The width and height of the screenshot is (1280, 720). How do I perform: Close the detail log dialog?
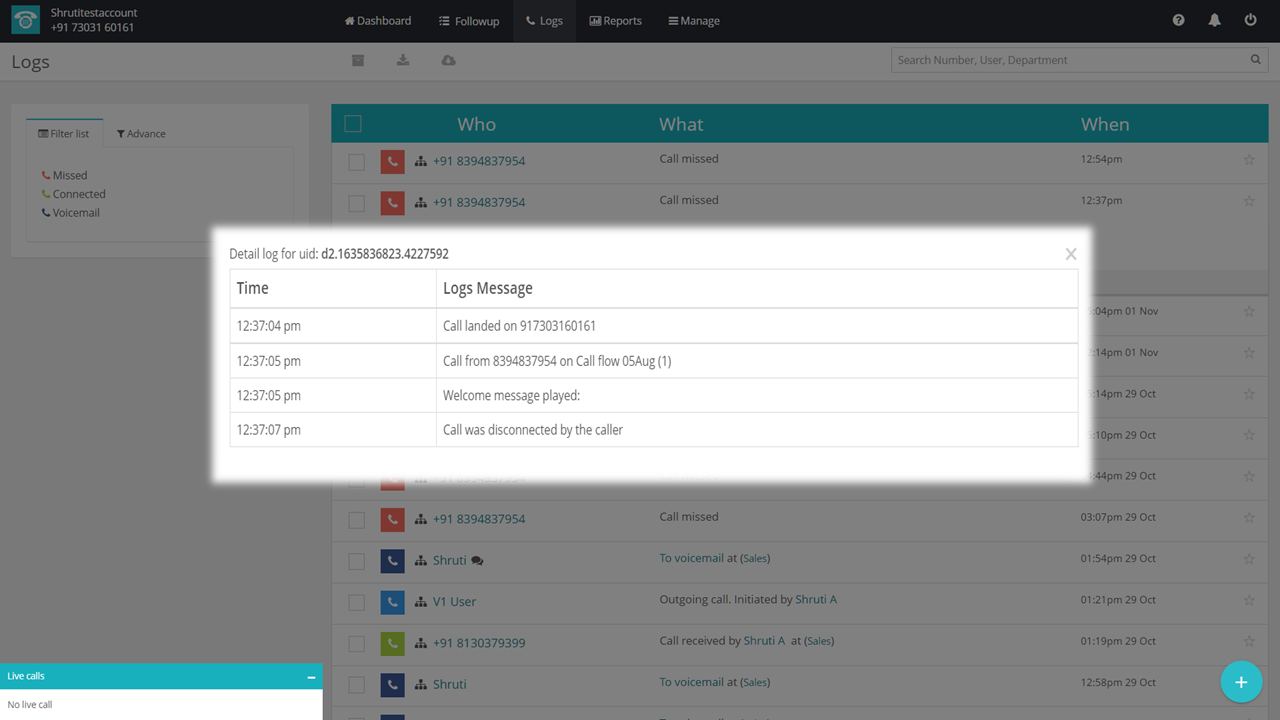1070,254
